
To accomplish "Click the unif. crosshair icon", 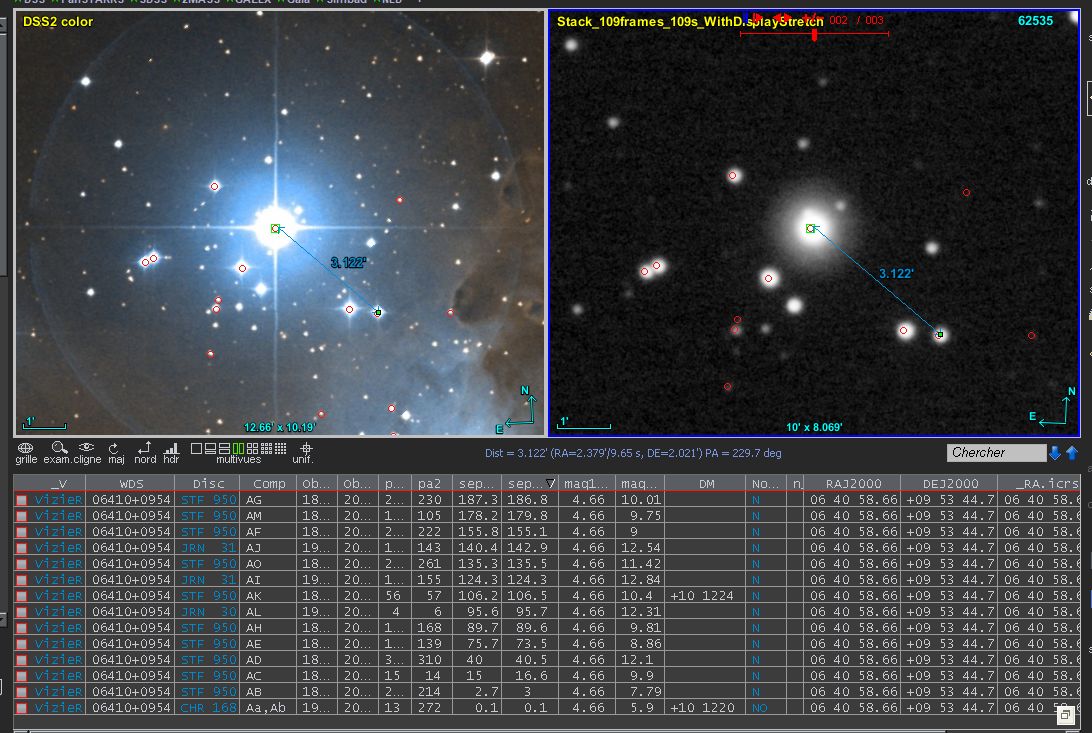I will [307, 448].
